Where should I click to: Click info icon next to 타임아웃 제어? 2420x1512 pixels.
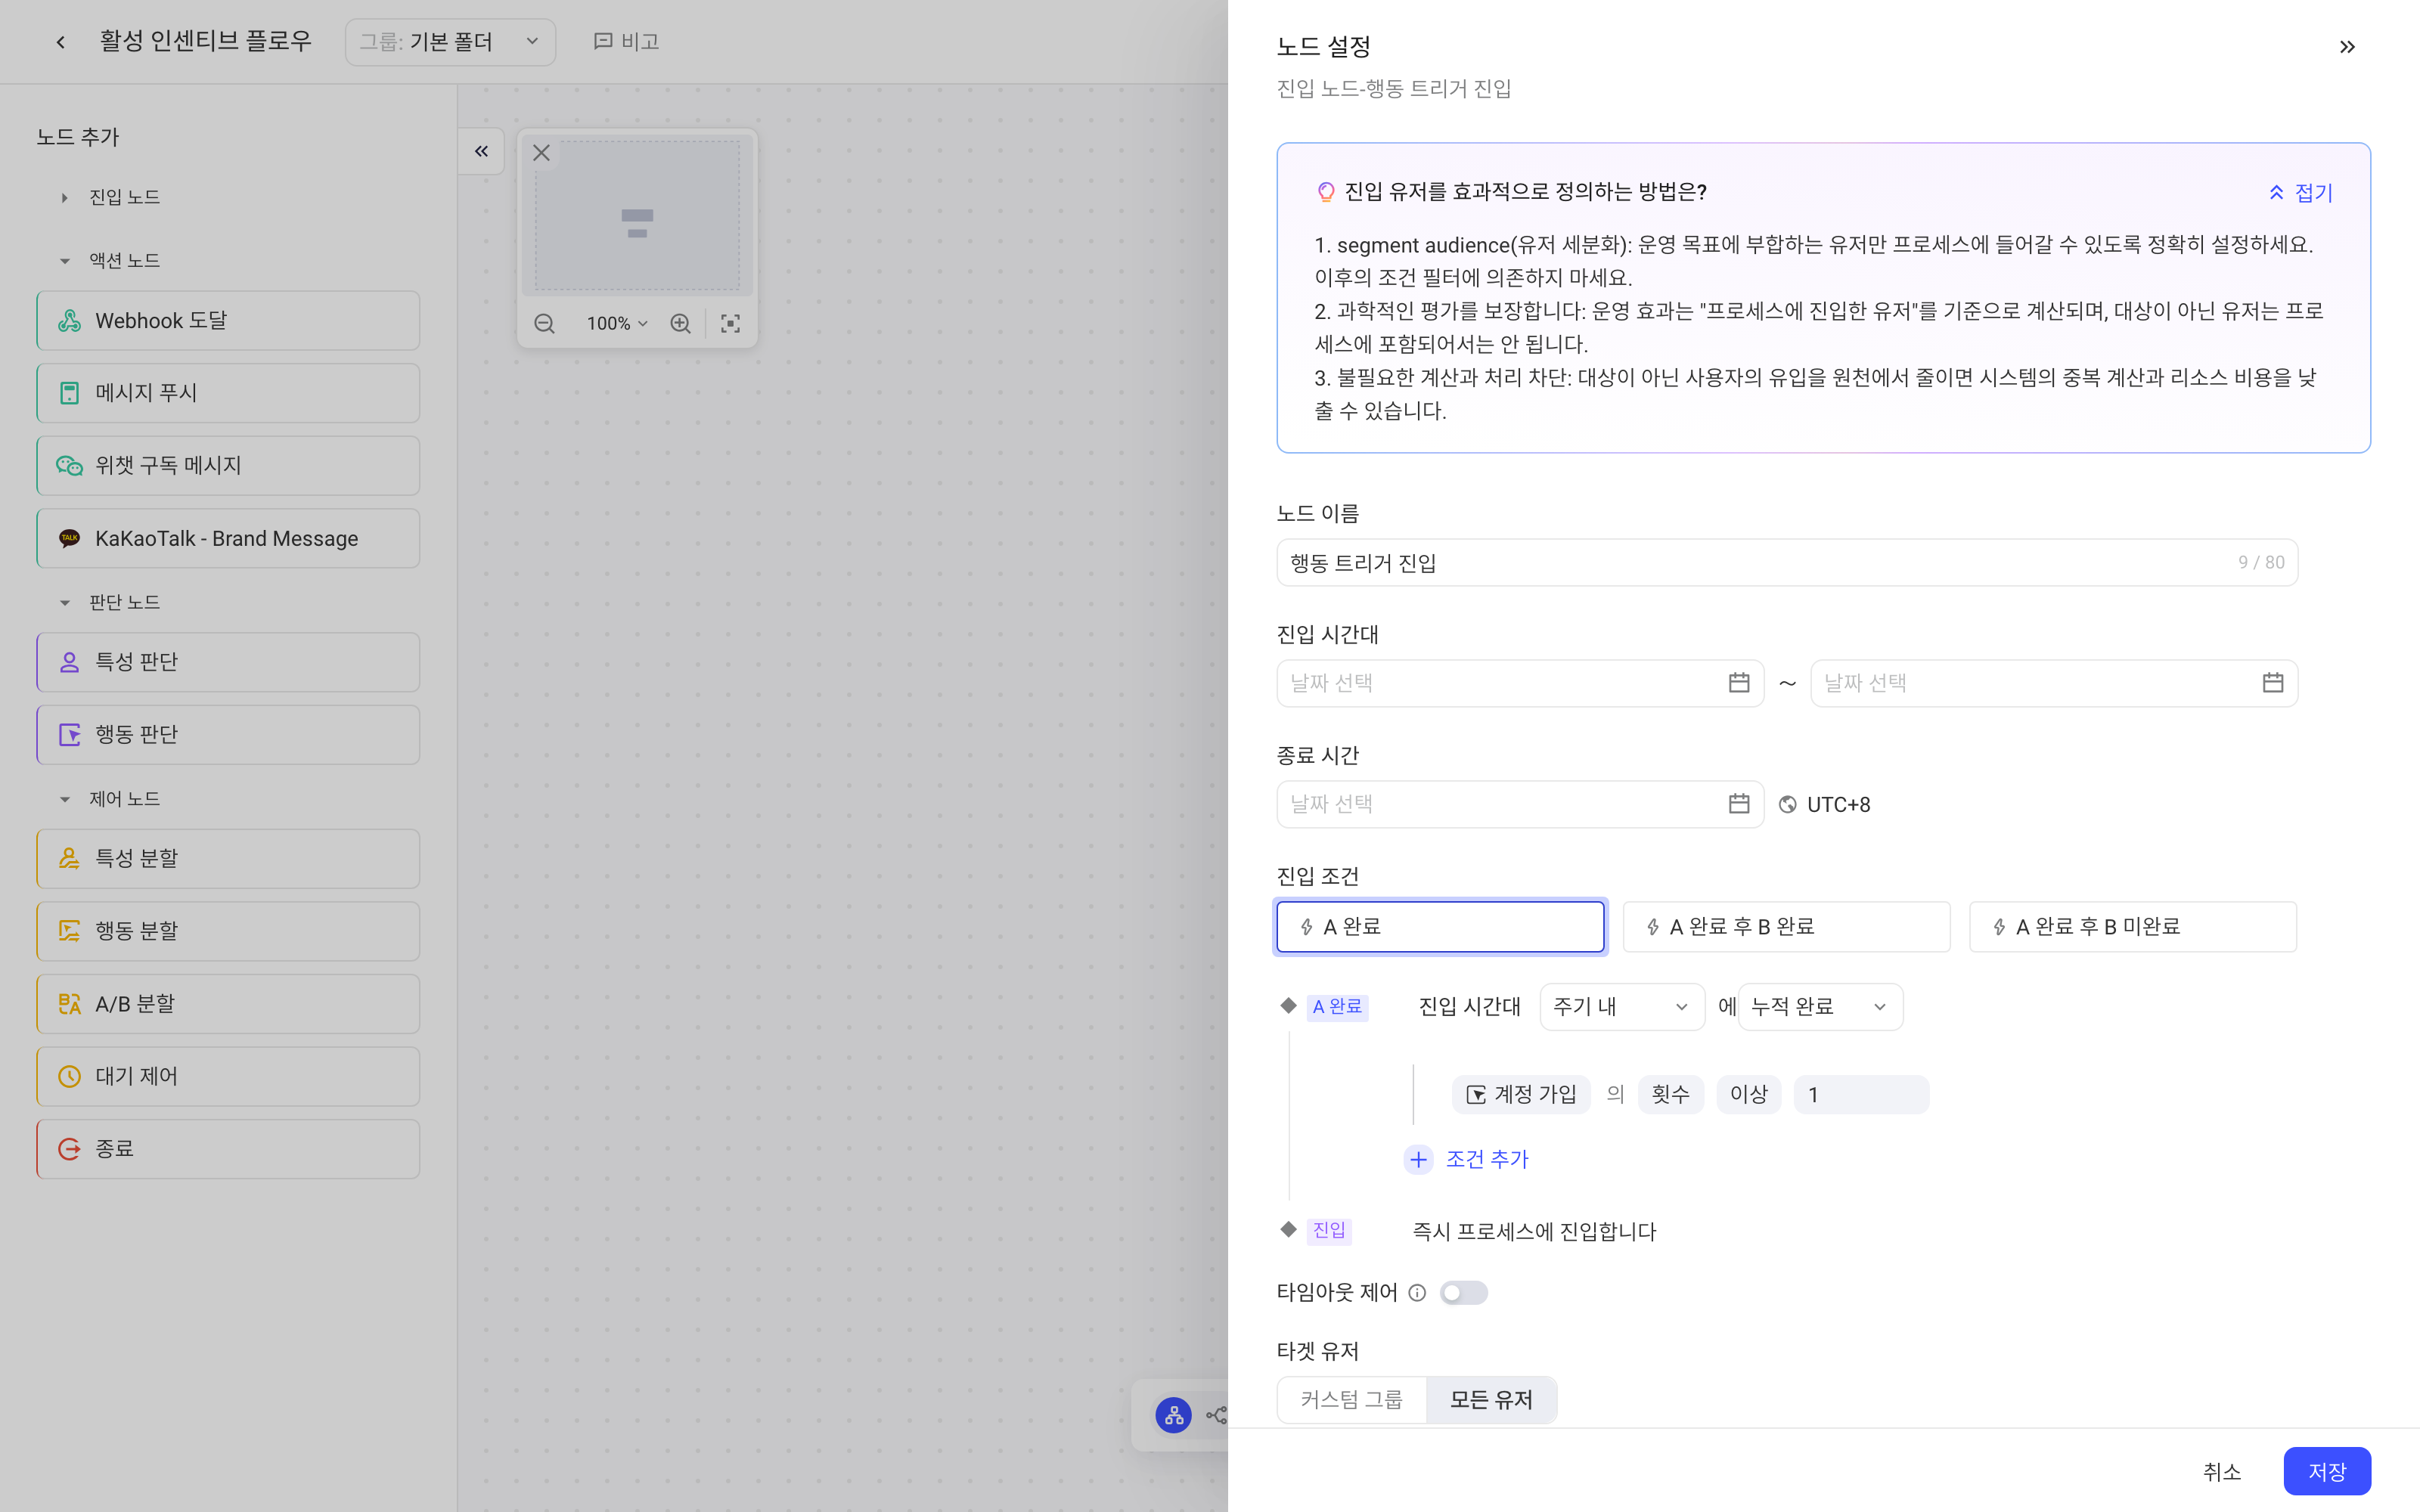1417,1292
